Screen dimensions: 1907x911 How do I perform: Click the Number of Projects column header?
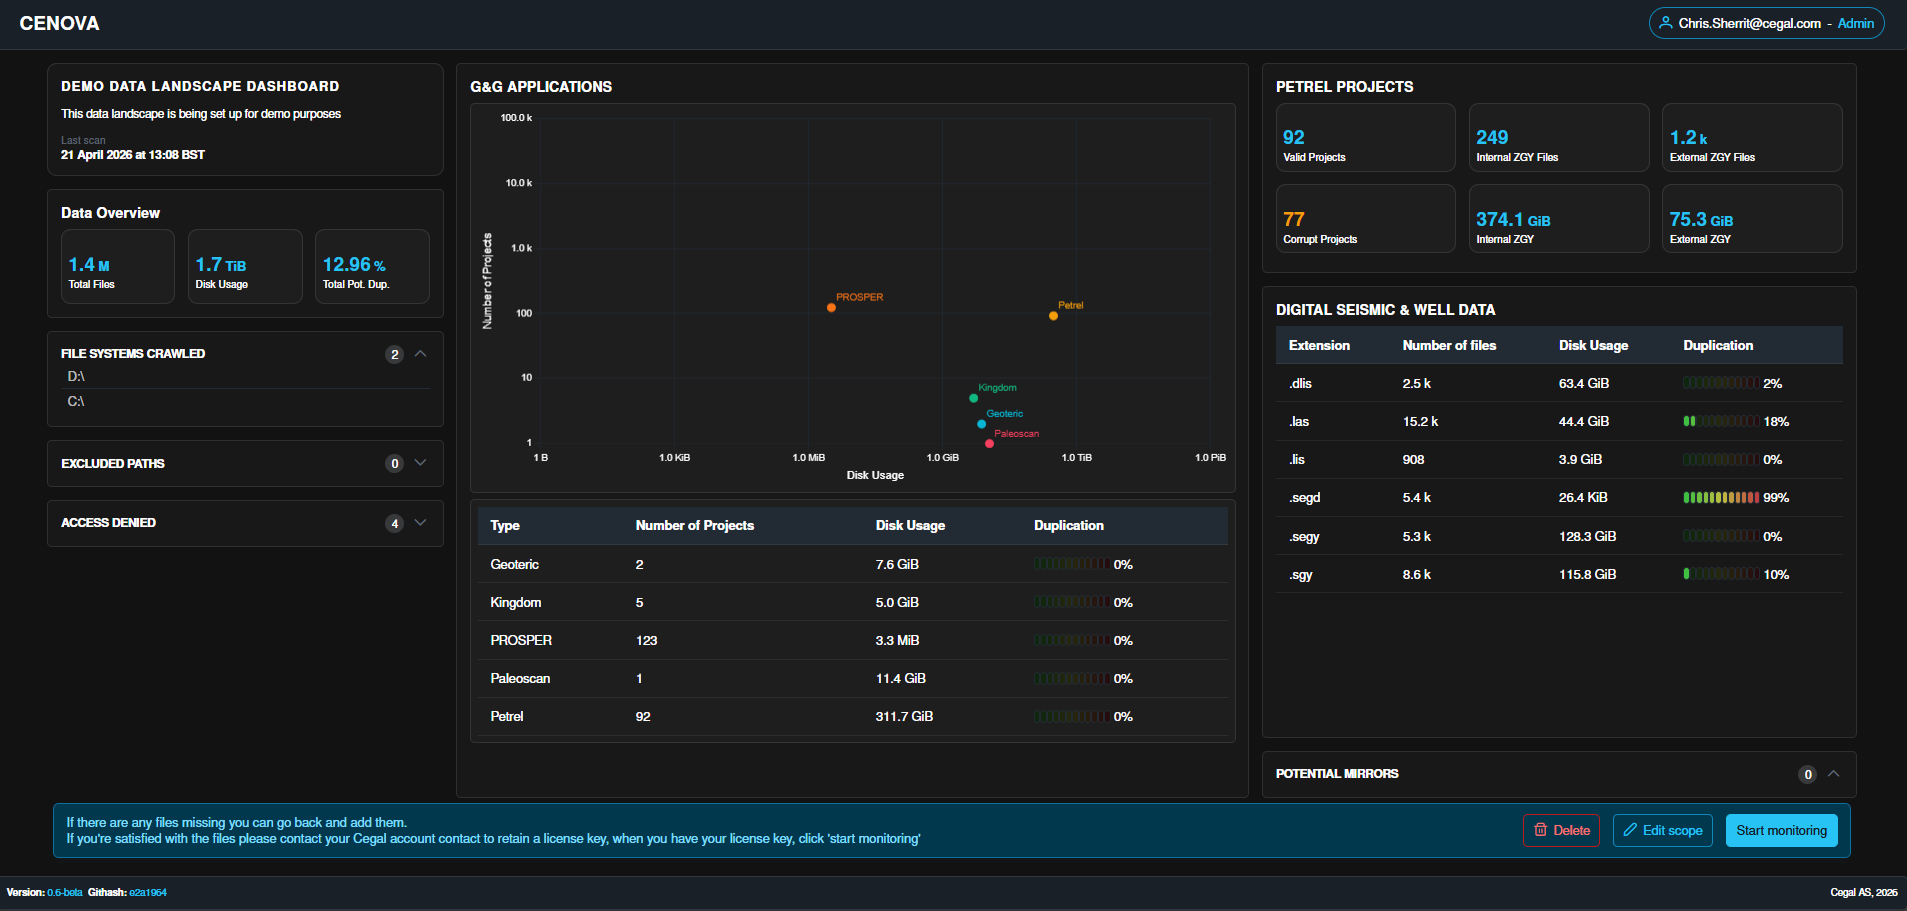coord(695,525)
